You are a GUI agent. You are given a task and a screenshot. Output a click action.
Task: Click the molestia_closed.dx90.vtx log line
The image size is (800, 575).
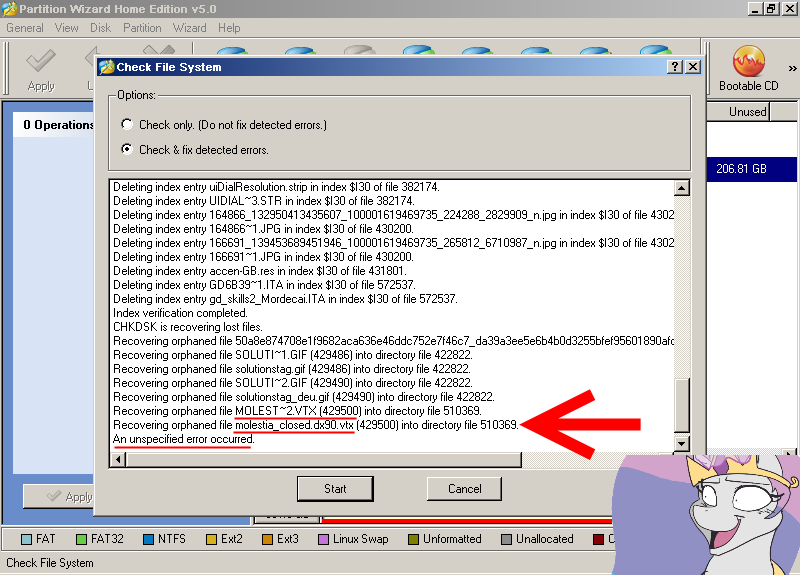coord(315,425)
